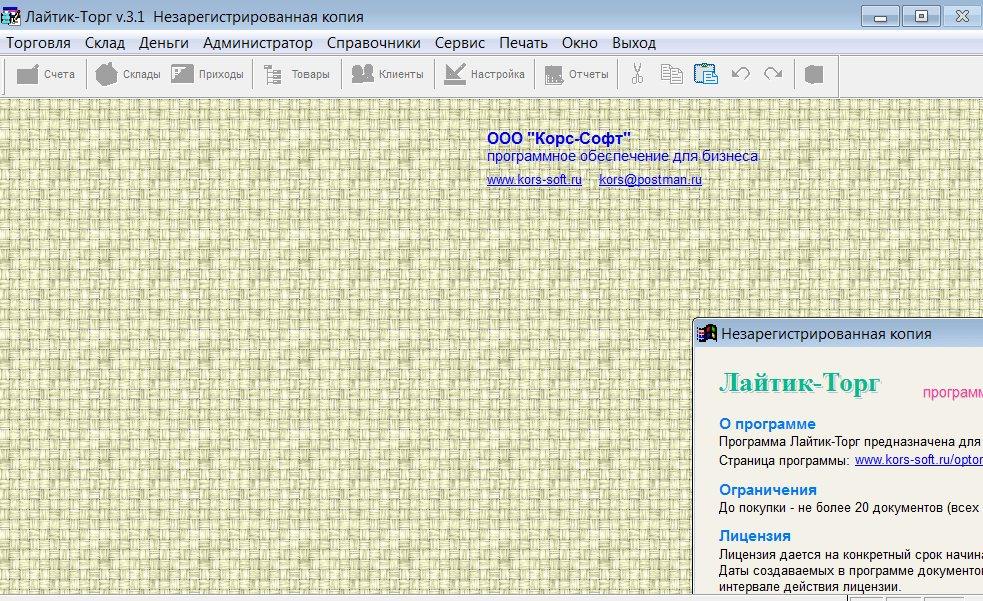Open the Справочники menu

[x=374, y=43]
